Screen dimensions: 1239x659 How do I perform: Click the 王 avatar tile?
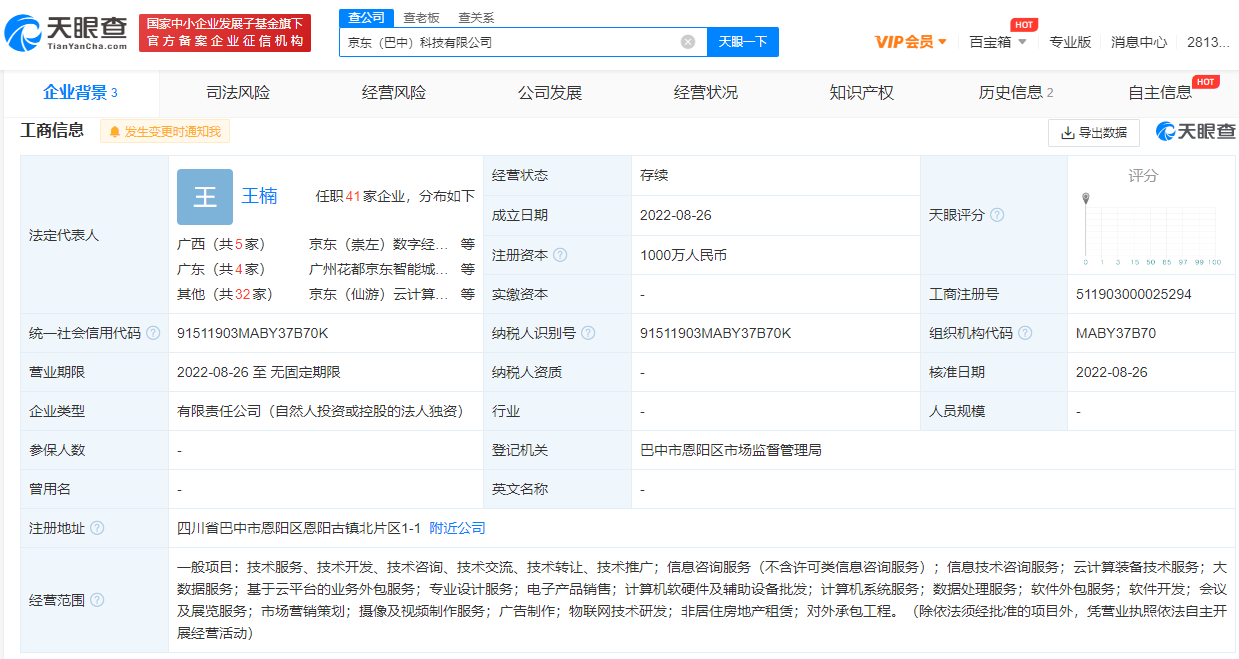tap(205, 196)
